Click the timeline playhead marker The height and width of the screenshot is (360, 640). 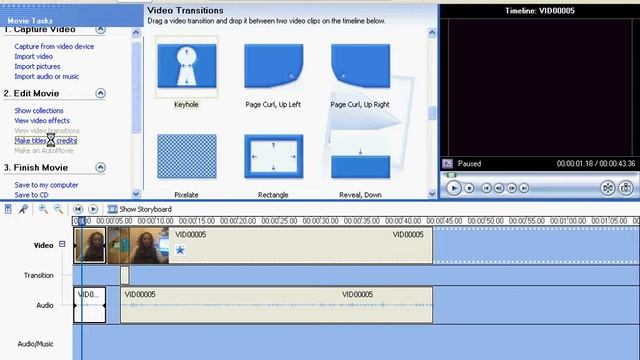point(82,221)
